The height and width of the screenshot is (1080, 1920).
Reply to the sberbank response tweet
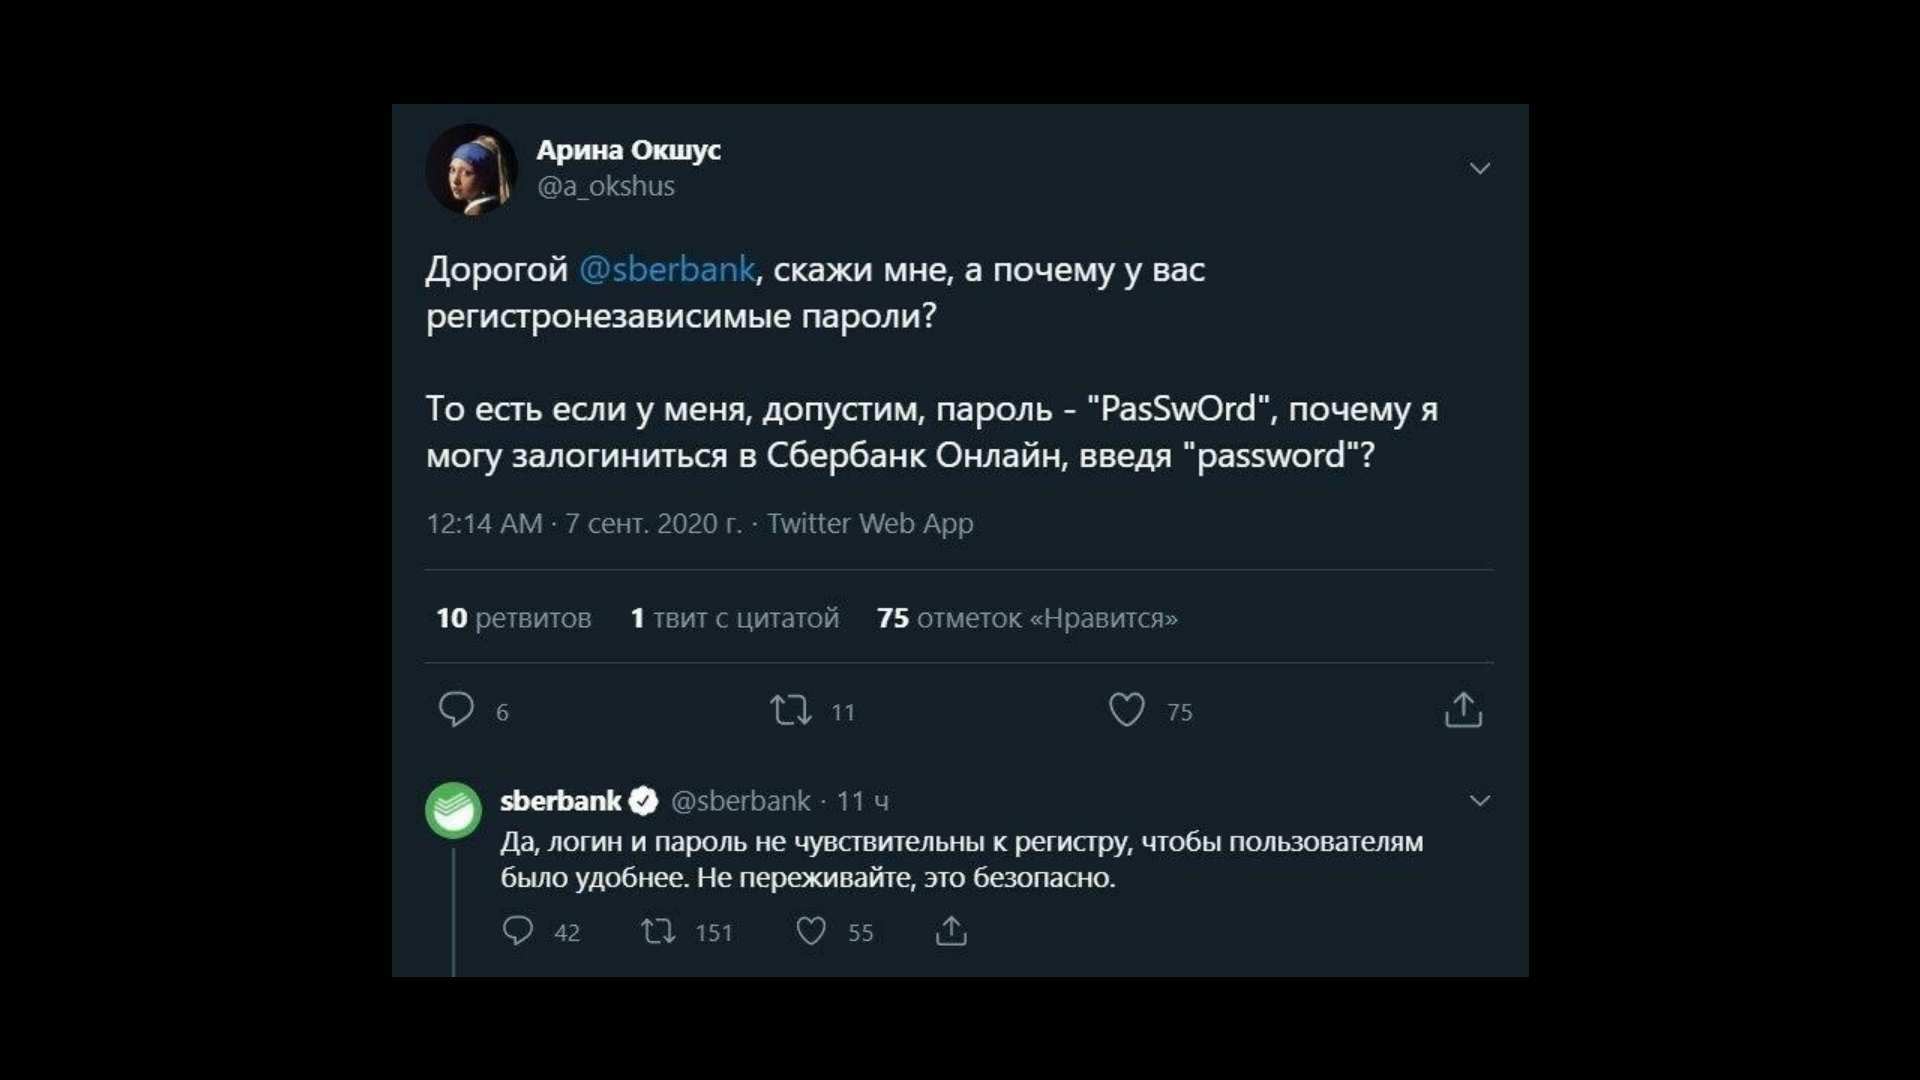pyautogui.click(x=517, y=931)
